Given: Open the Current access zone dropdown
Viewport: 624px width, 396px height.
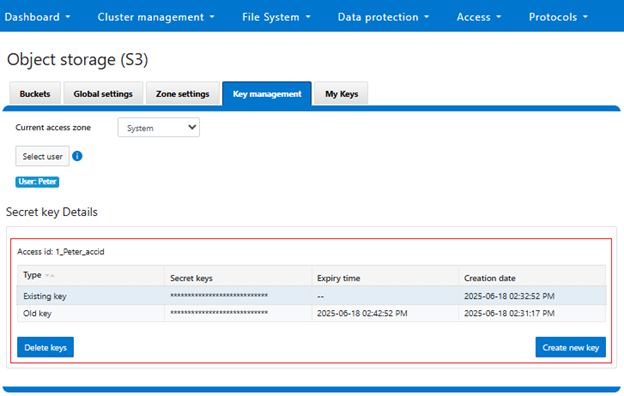Looking at the screenshot, I should click(159, 127).
